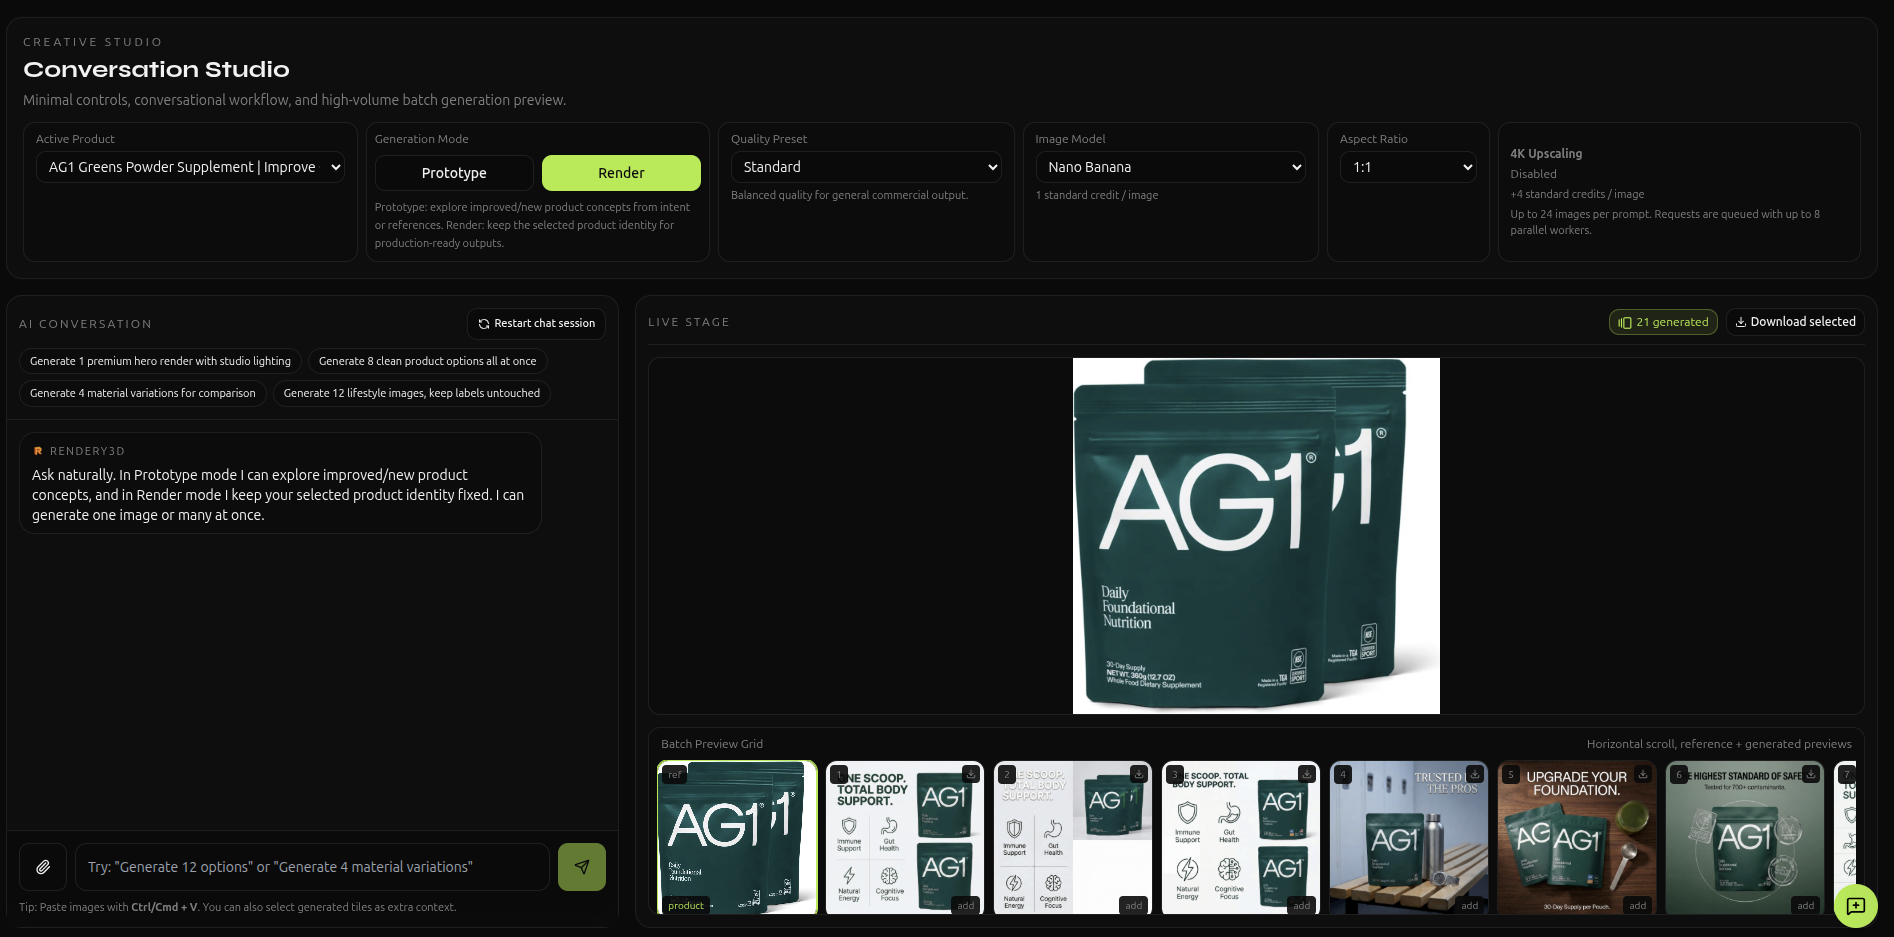This screenshot has height=937, width=1894.
Task: Open the Active Product dropdown
Action: pyautogui.click(x=190, y=167)
